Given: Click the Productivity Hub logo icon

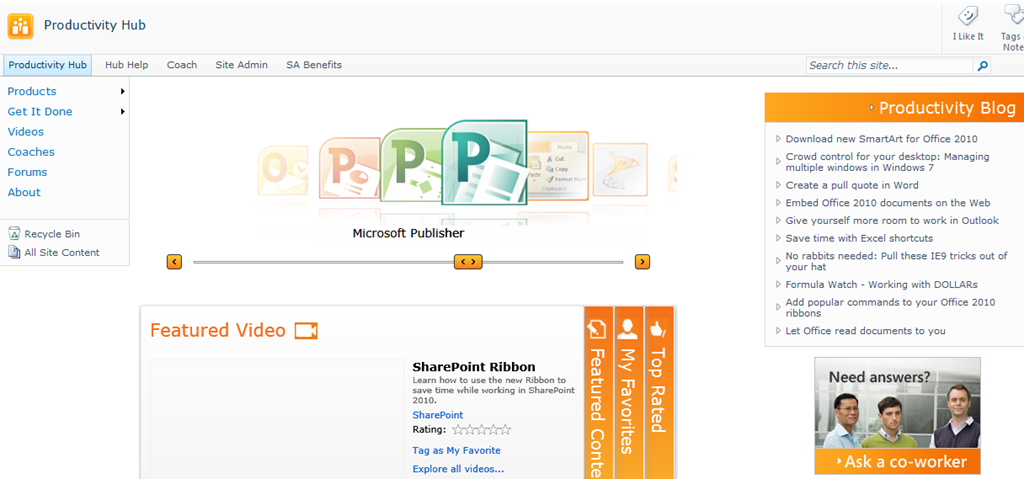Looking at the screenshot, I should point(20,26).
